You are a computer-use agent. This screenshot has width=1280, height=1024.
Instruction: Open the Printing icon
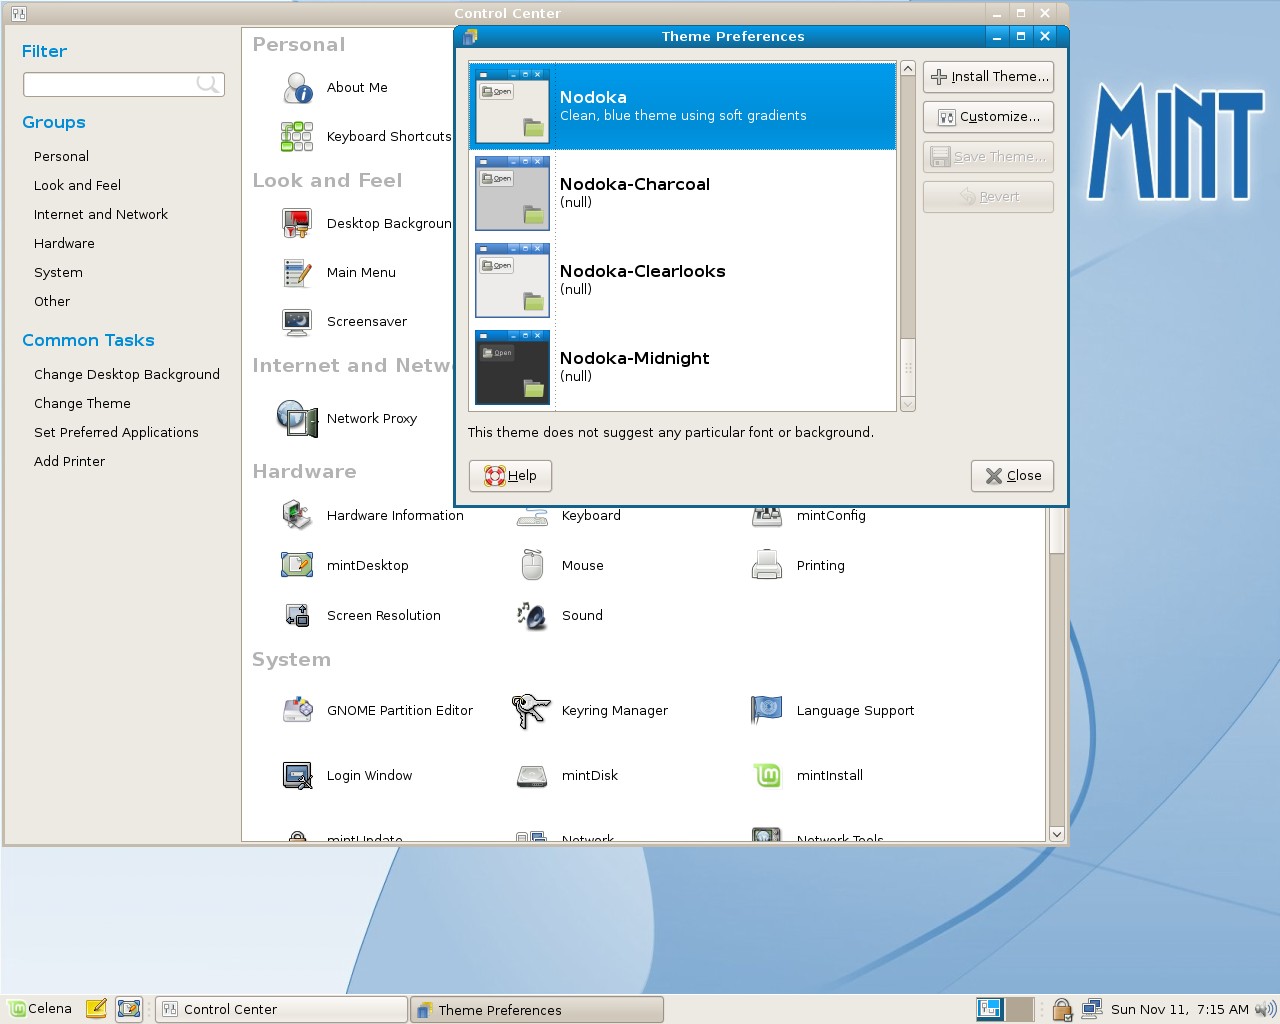tap(767, 565)
